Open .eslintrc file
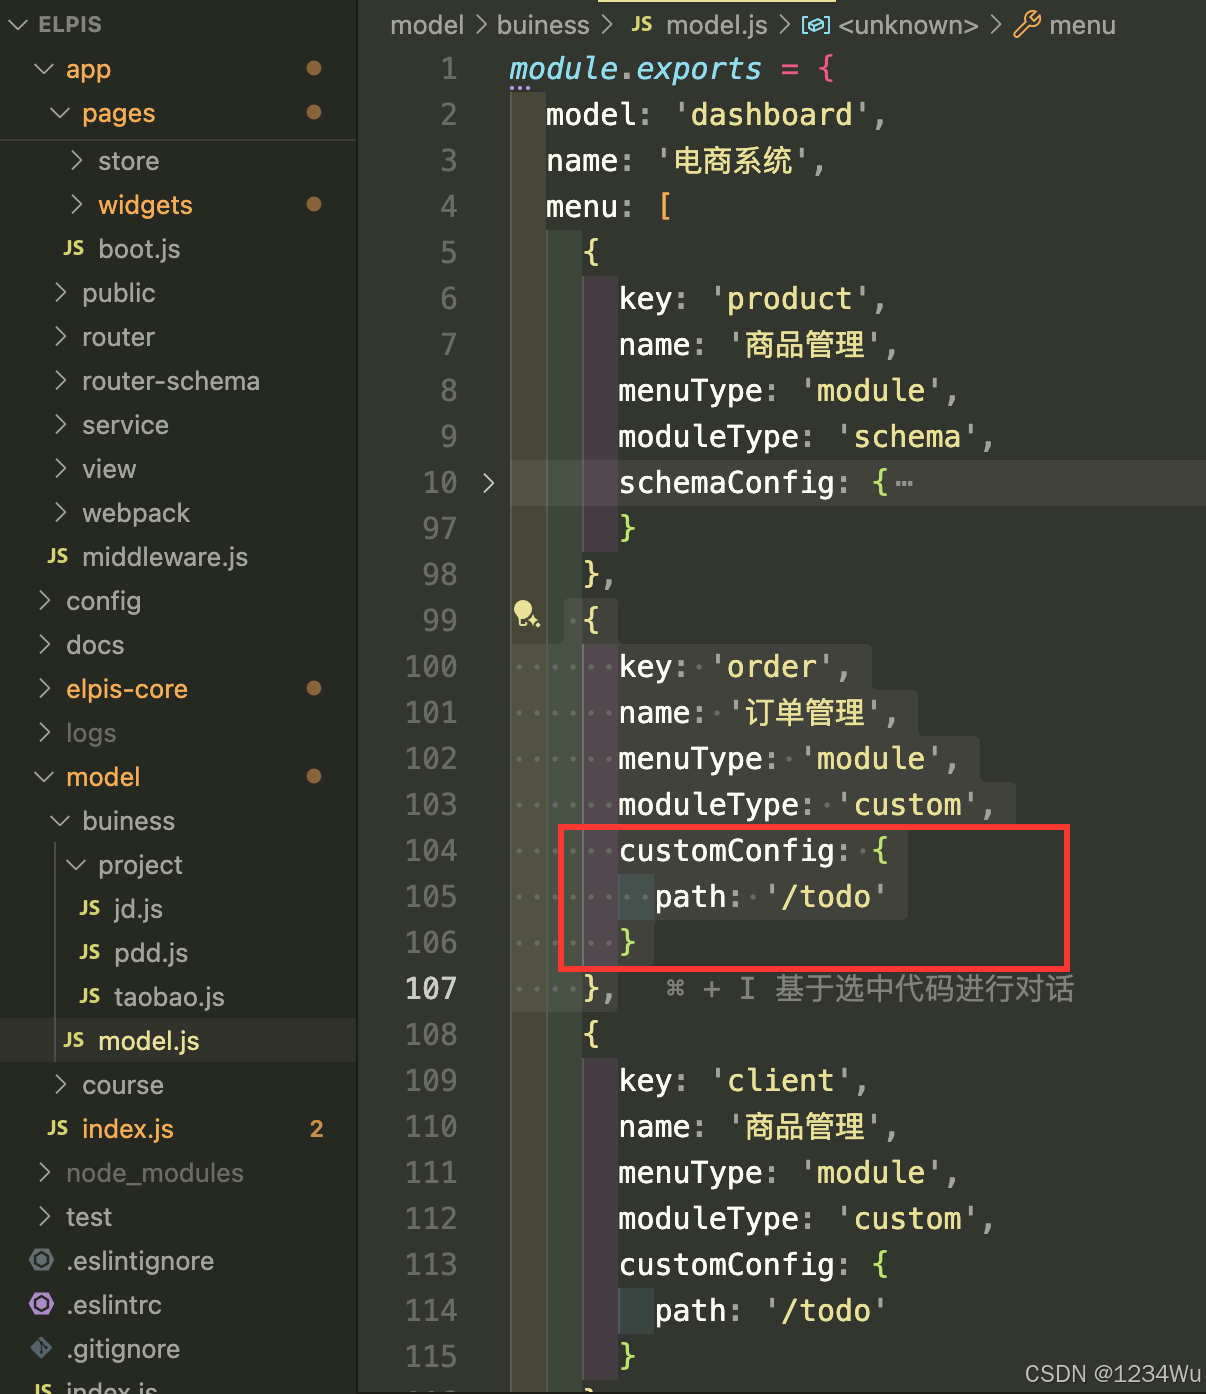 (x=114, y=1305)
